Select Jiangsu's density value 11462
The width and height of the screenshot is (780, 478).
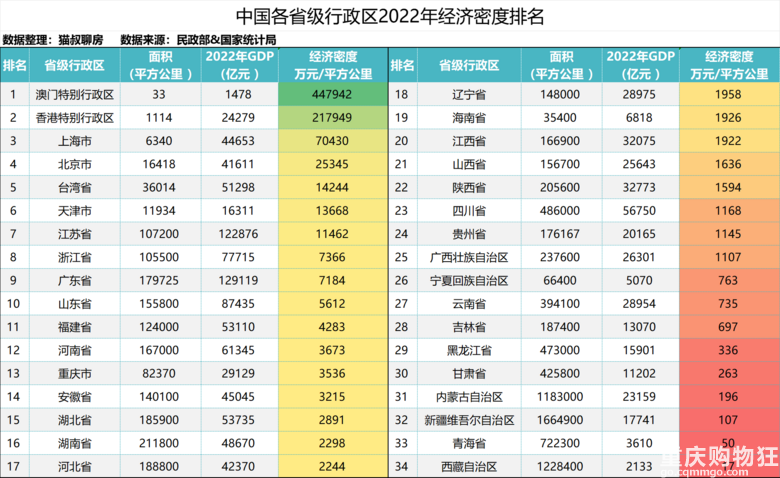[333, 234]
